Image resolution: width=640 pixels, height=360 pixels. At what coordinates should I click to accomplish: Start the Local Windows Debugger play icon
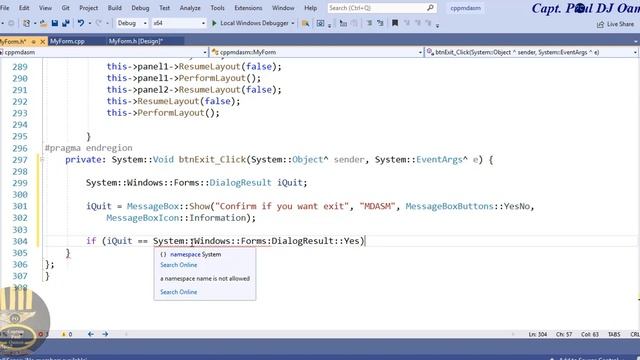point(214,23)
